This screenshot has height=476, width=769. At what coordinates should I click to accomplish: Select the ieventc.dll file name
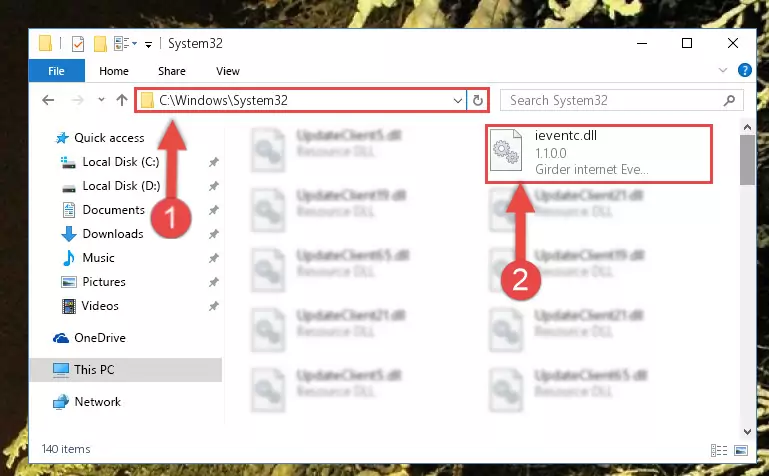pyautogui.click(x=565, y=136)
